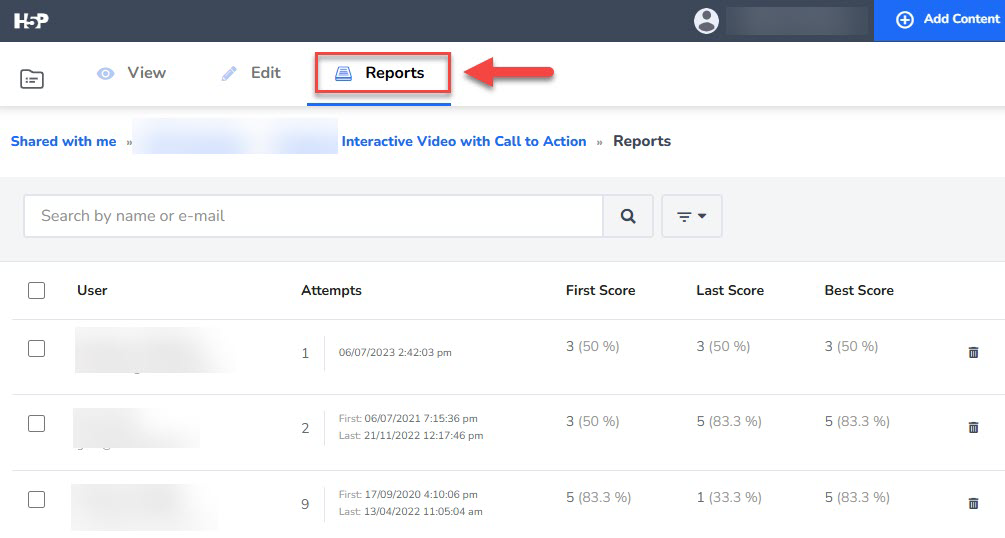Toggle the select-all checkbox beside User
The height and width of the screenshot is (538, 1005).
point(37,290)
